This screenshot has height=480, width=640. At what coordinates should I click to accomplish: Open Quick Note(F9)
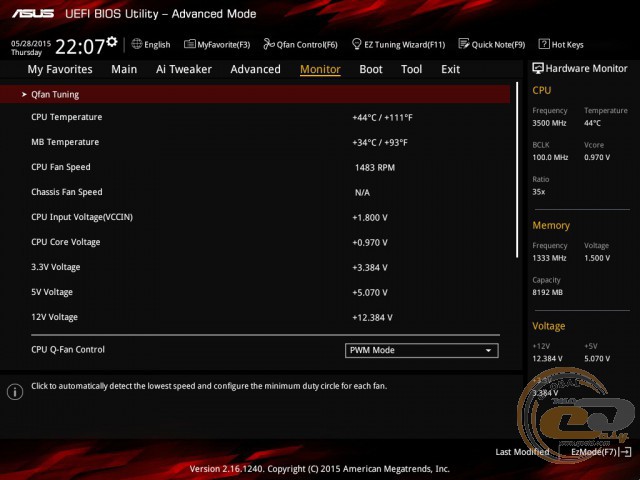498,44
